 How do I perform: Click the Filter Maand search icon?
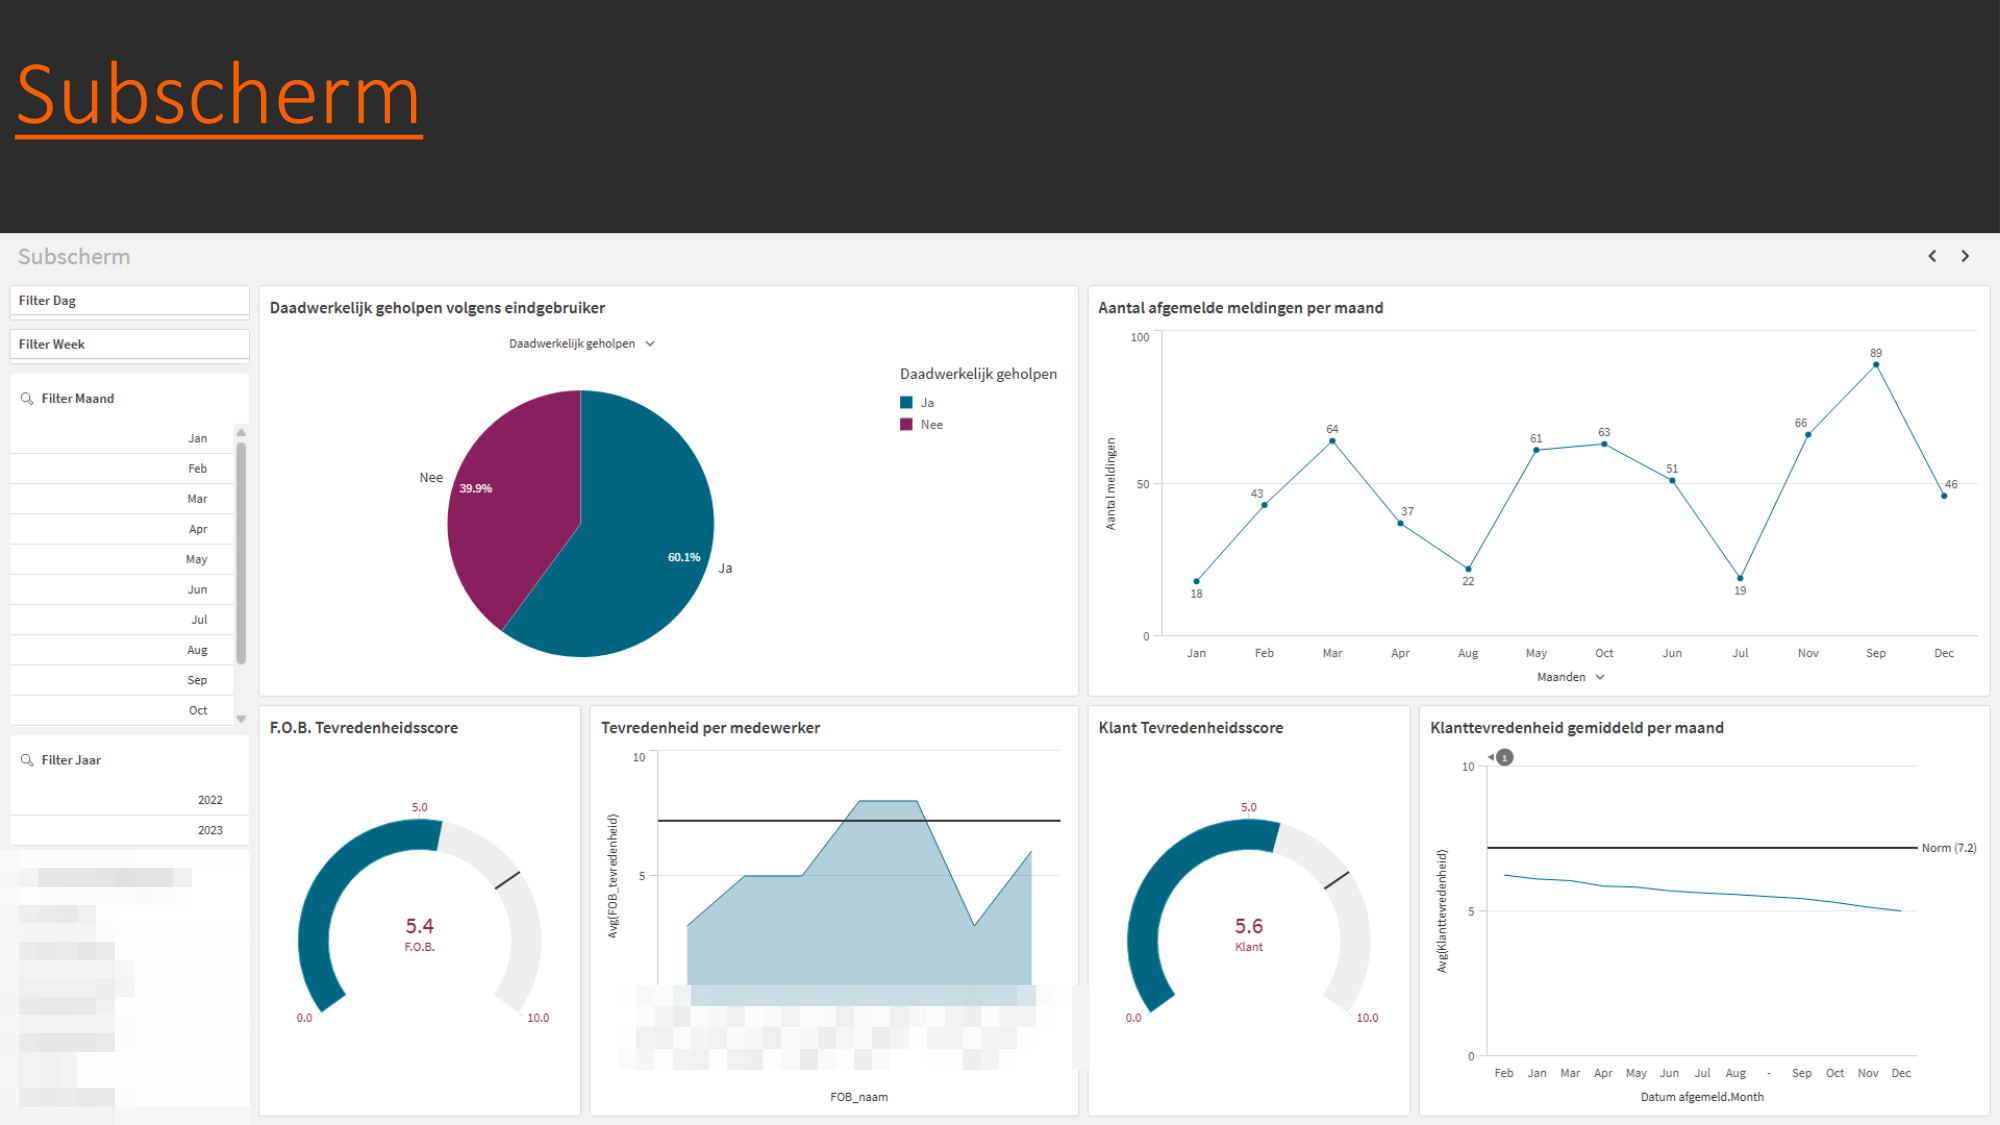tap(27, 398)
